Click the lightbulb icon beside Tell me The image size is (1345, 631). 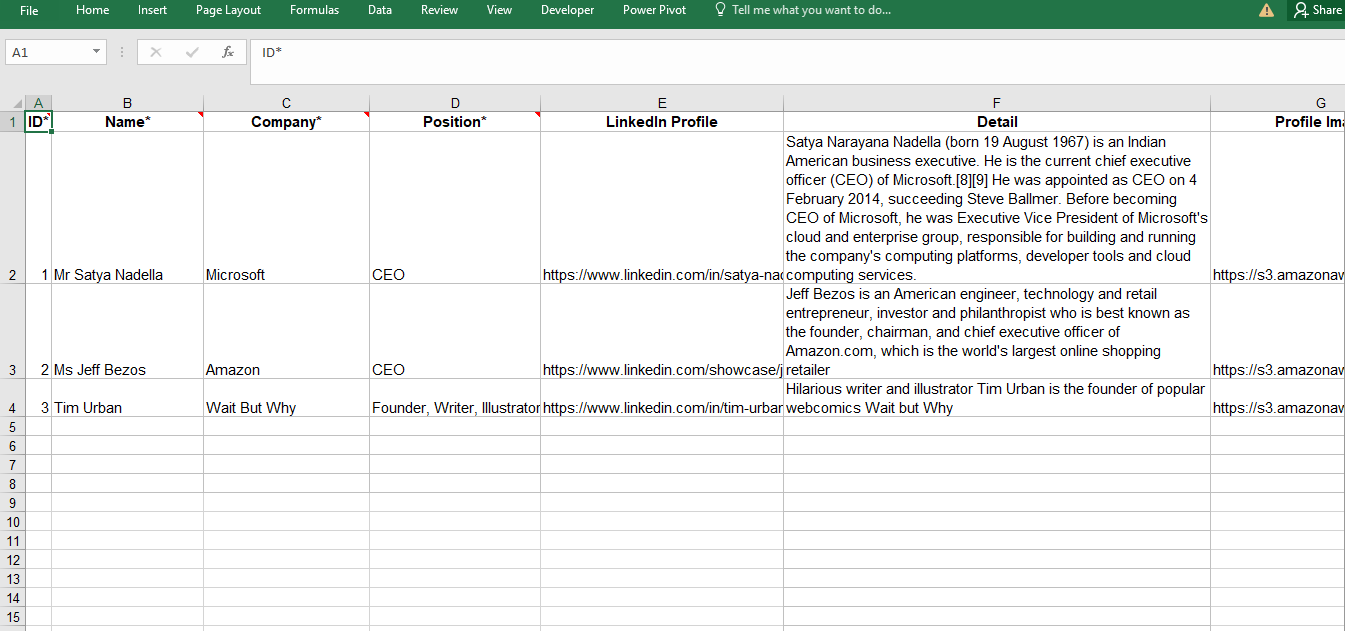click(720, 10)
